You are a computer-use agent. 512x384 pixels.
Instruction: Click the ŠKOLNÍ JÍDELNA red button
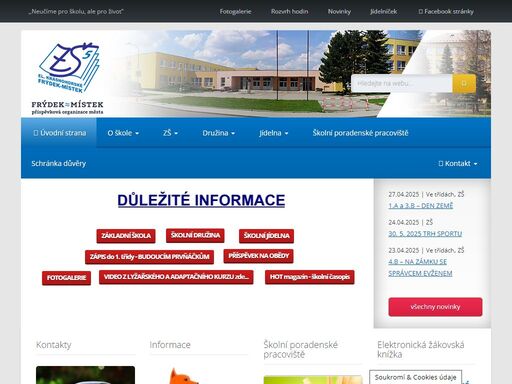pos(266,236)
